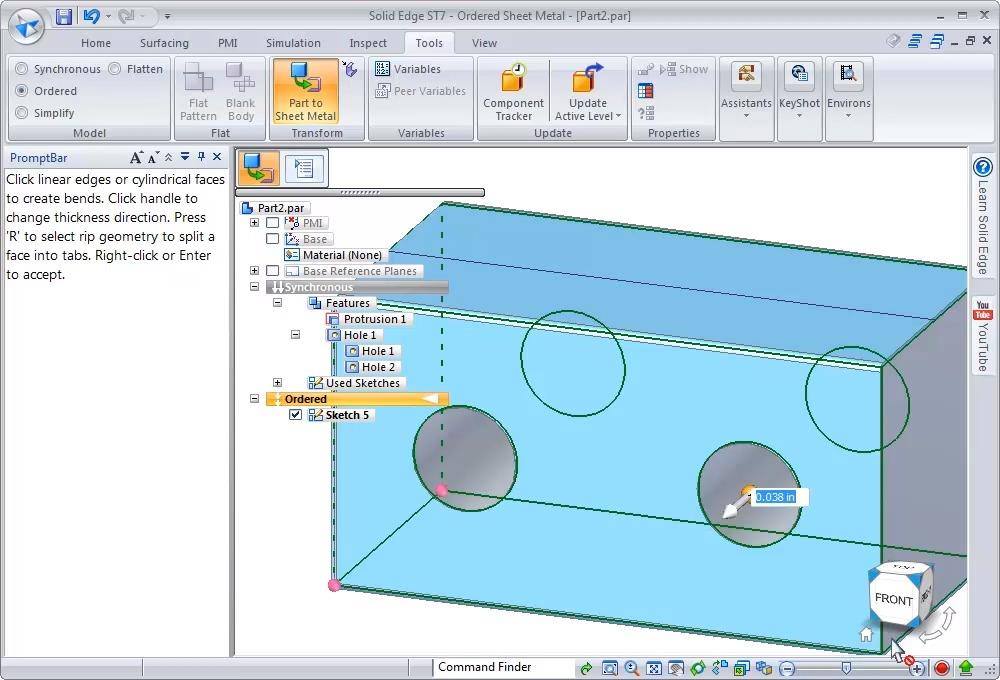Screen dimensions: 1000x680
Task: Expand the Base Reference Planes node
Action: coord(254,270)
